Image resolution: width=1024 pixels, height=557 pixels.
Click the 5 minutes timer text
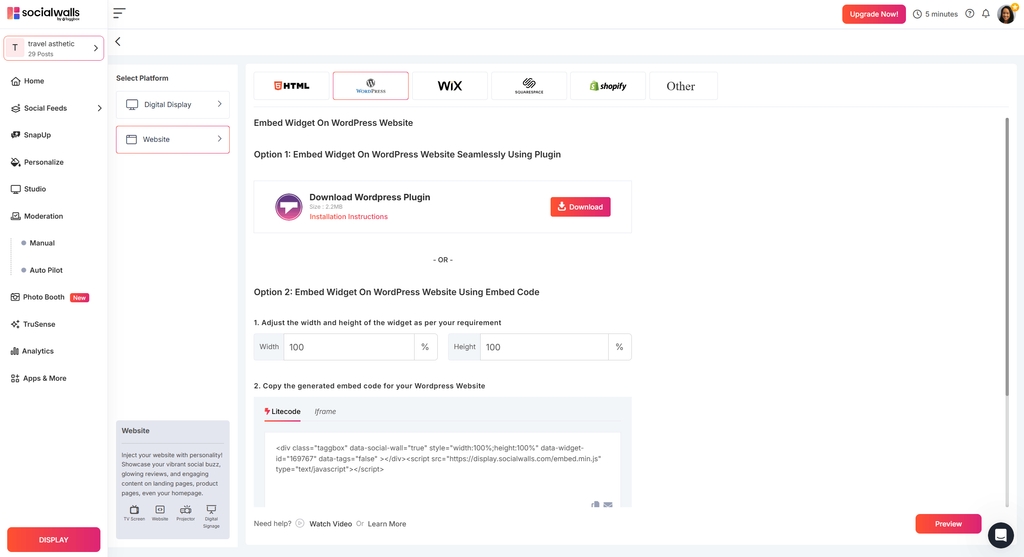coord(941,14)
